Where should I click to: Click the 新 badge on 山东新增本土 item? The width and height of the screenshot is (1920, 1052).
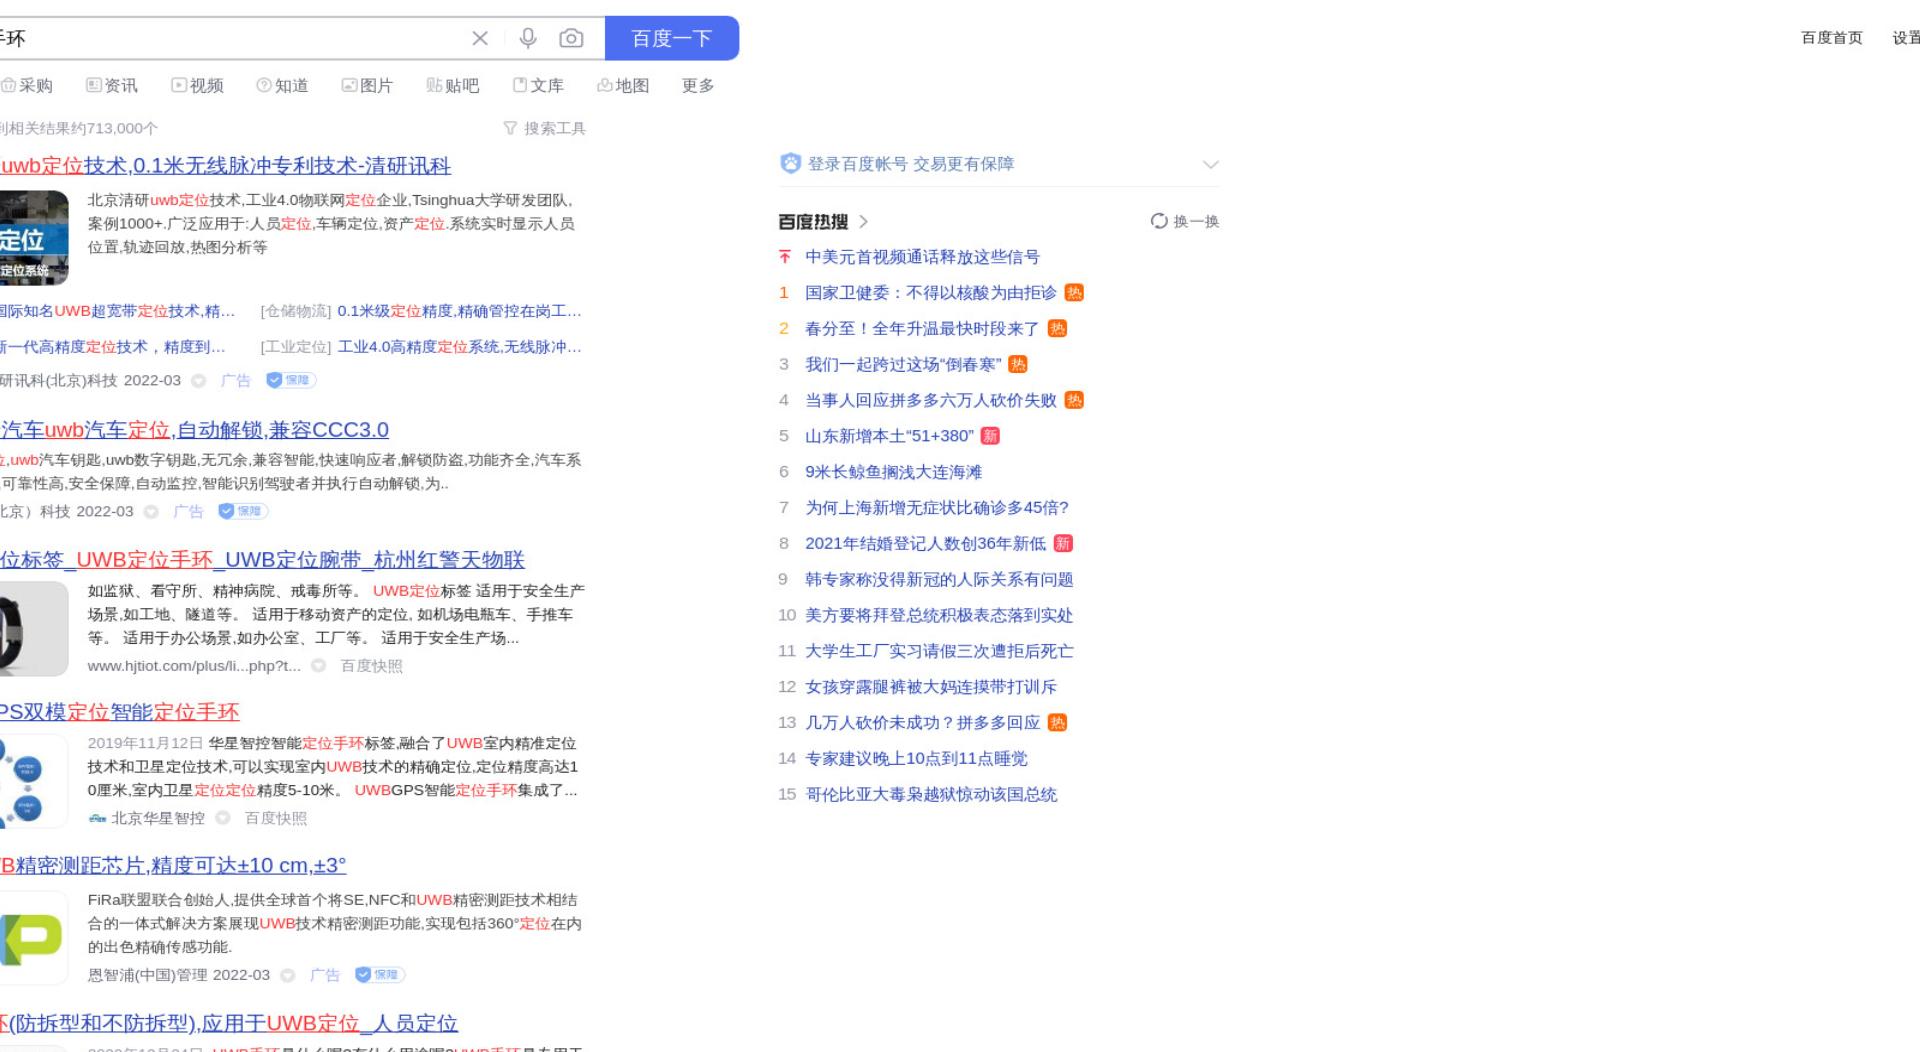click(990, 436)
